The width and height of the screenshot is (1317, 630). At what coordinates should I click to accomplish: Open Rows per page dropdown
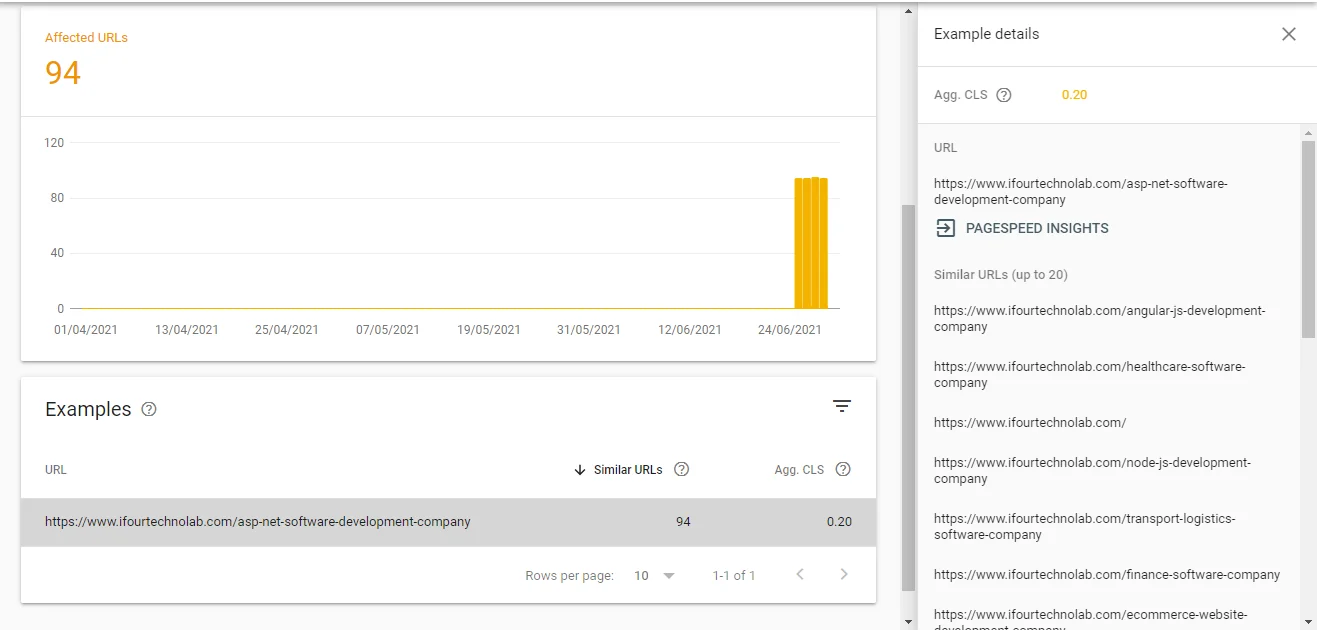(655, 576)
